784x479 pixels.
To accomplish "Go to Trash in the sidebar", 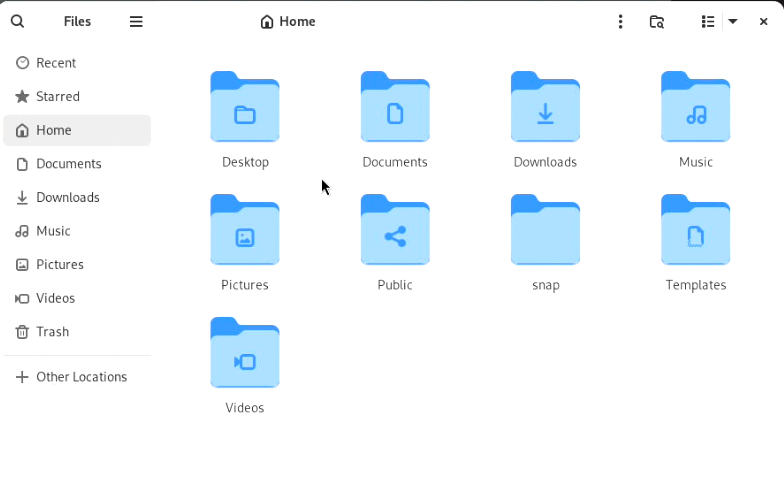I will (52, 332).
